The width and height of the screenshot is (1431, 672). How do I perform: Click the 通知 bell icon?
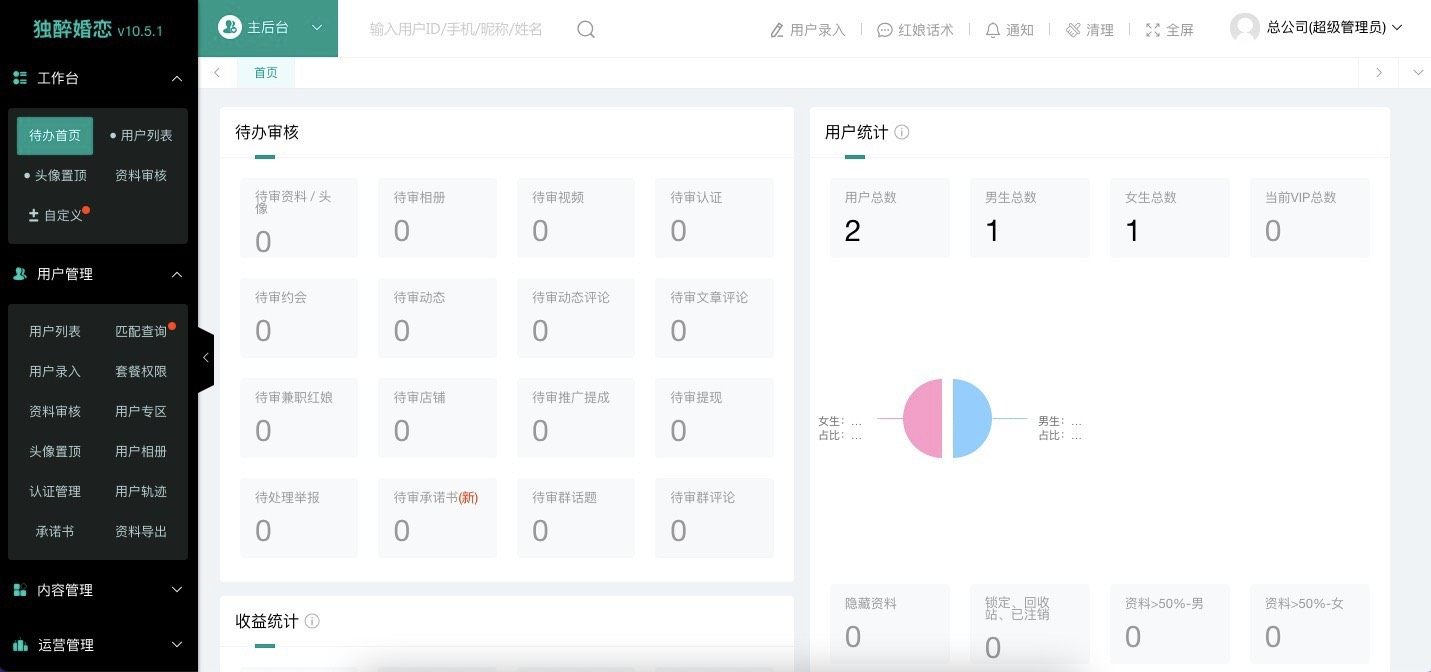(992, 30)
